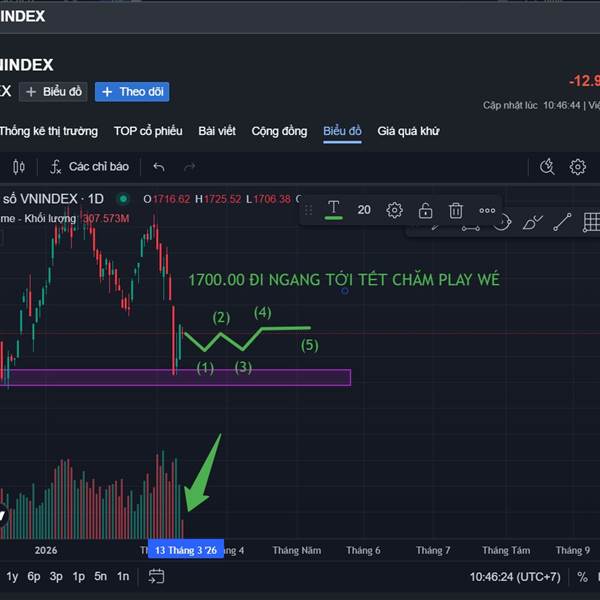
Task: Undo the last chart action
Action: click(159, 167)
